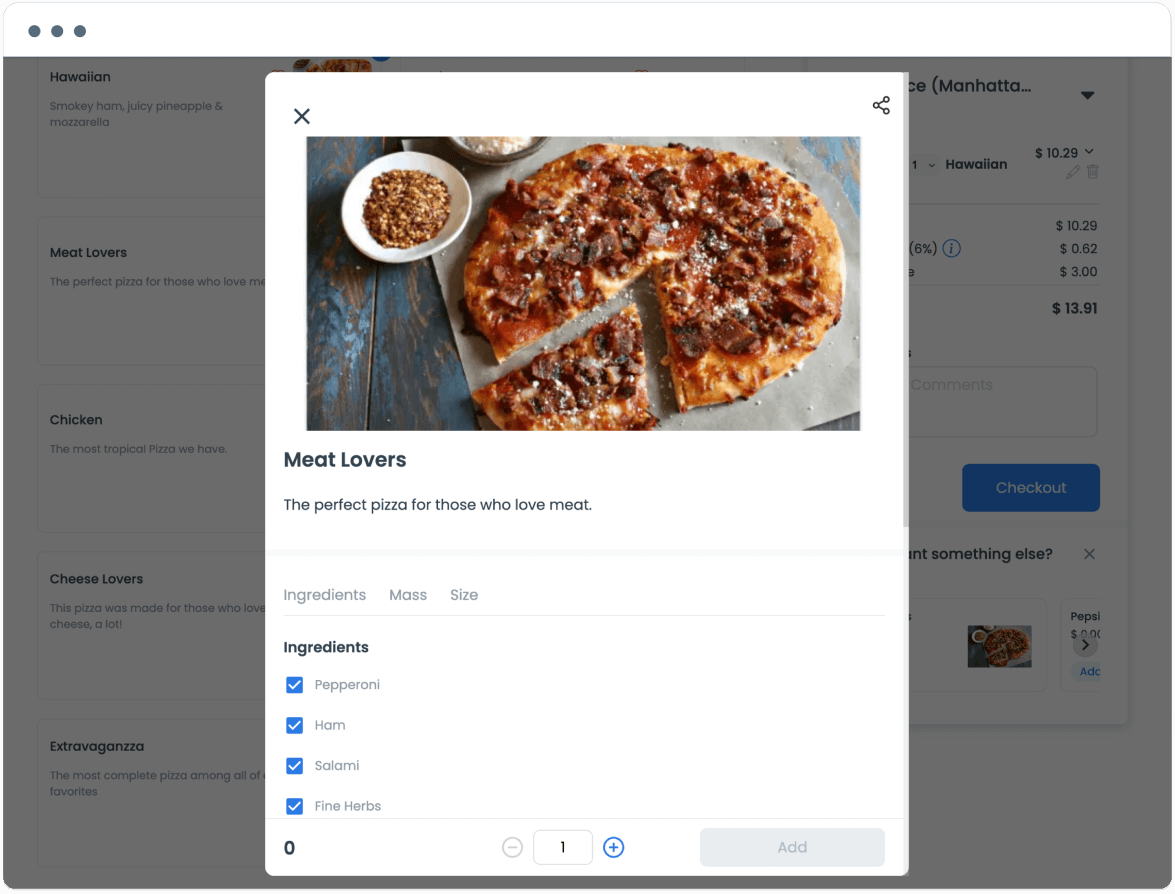1175x894 pixels.
Task: Open the Cheese Lovers menu card
Action: tap(151, 626)
